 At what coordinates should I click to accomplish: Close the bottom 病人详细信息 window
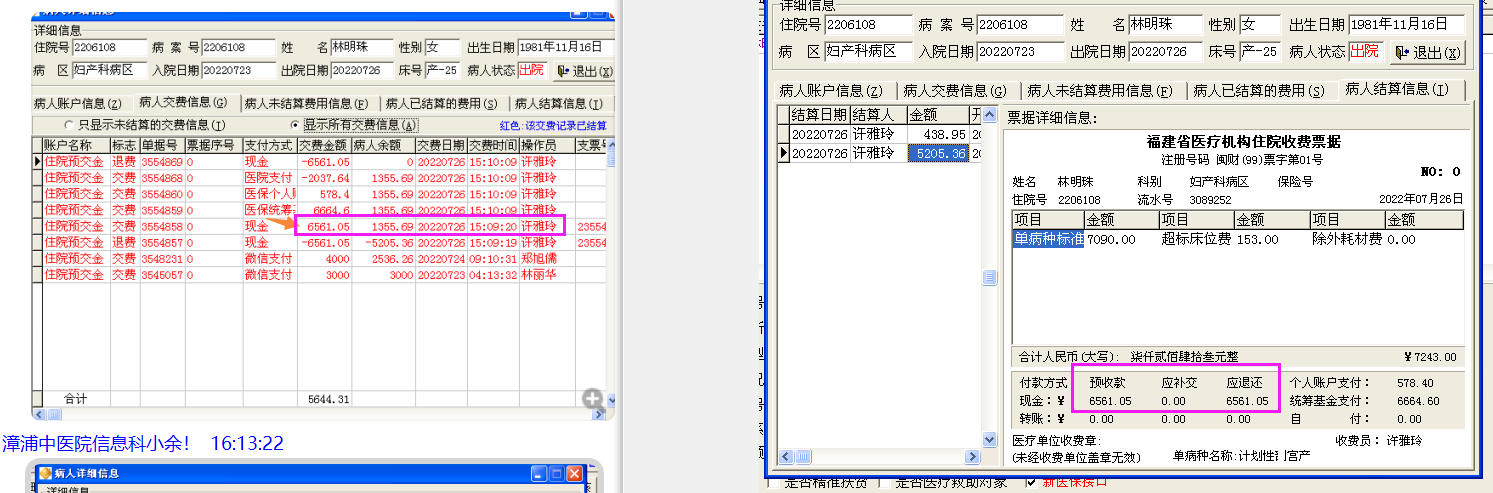[x=575, y=473]
